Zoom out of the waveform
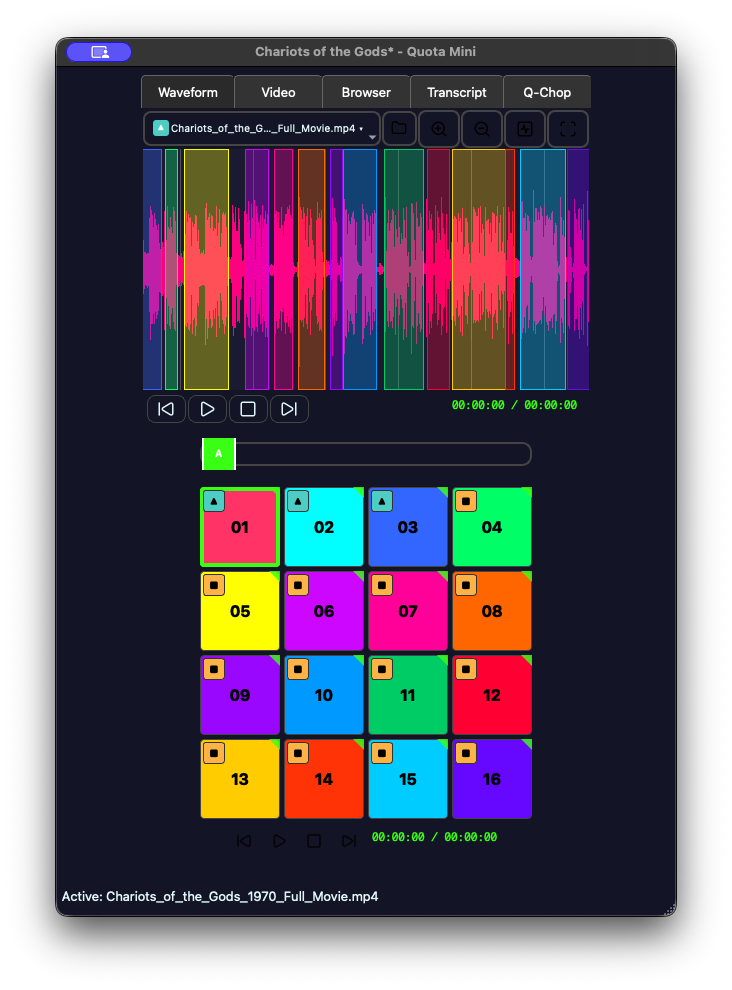 (482, 129)
